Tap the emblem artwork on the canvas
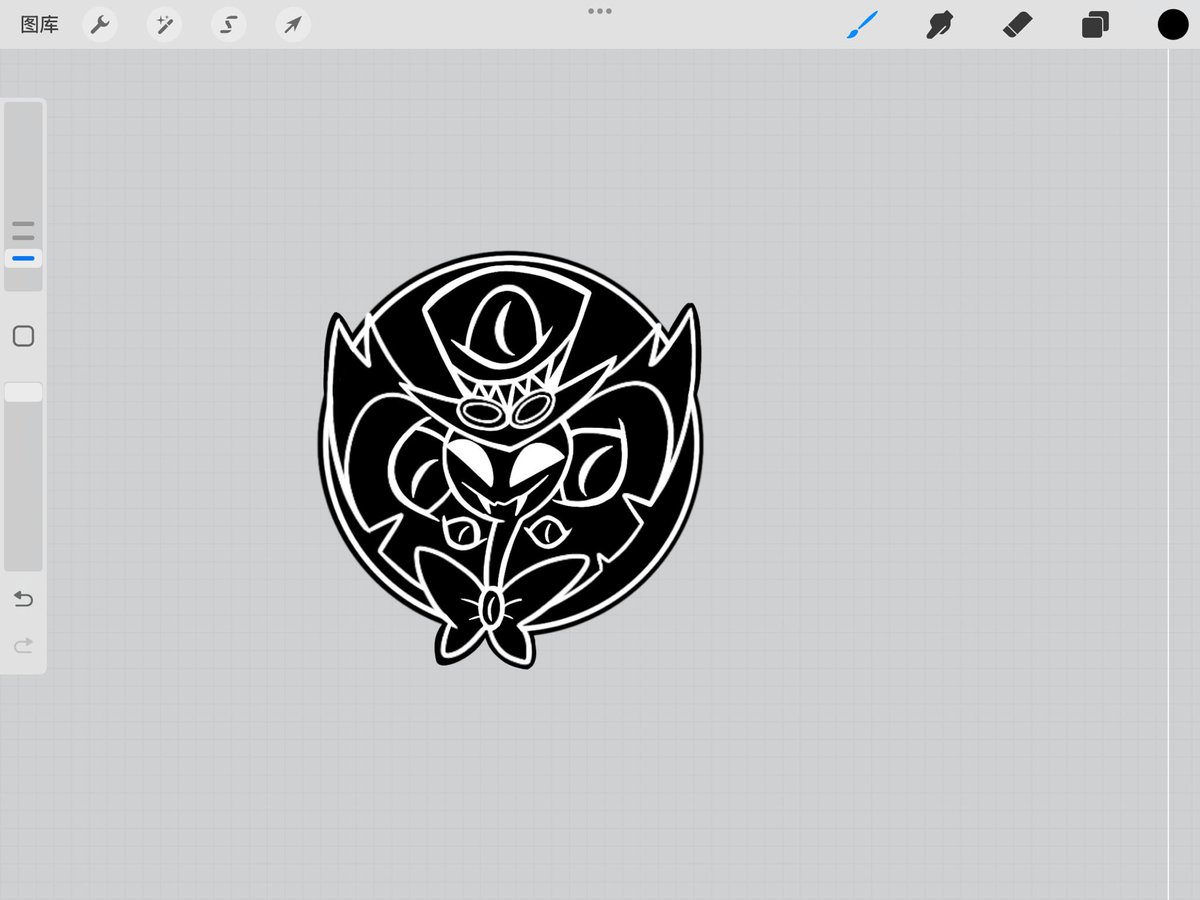1200x900 pixels. [510, 460]
